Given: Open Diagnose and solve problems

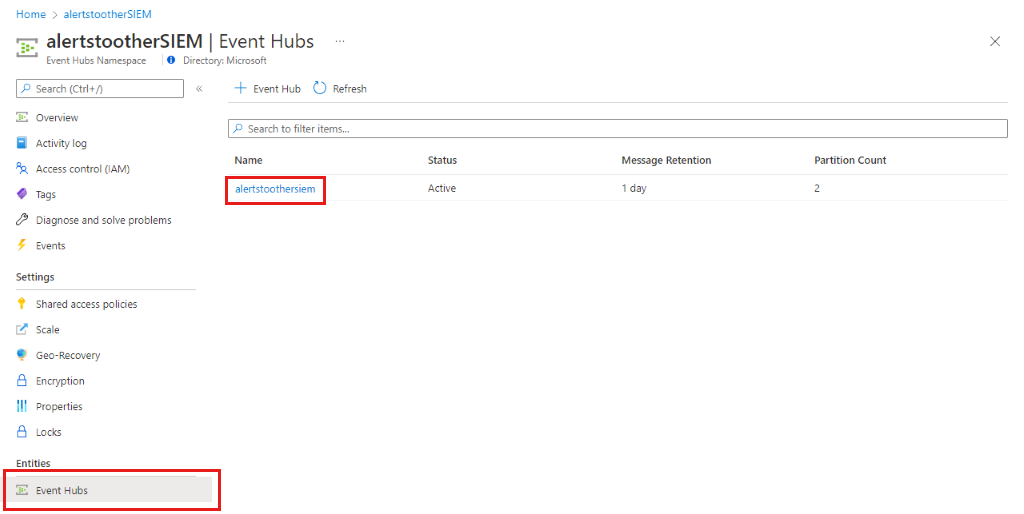Looking at the screenshot, I should tap(106, 219).
